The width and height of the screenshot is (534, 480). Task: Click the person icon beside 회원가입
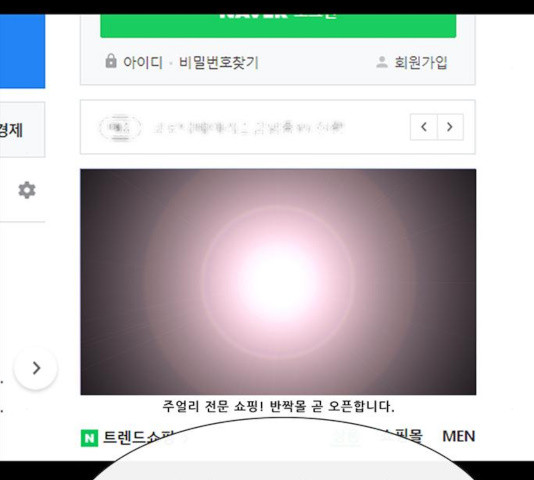(x=382, y=62)
